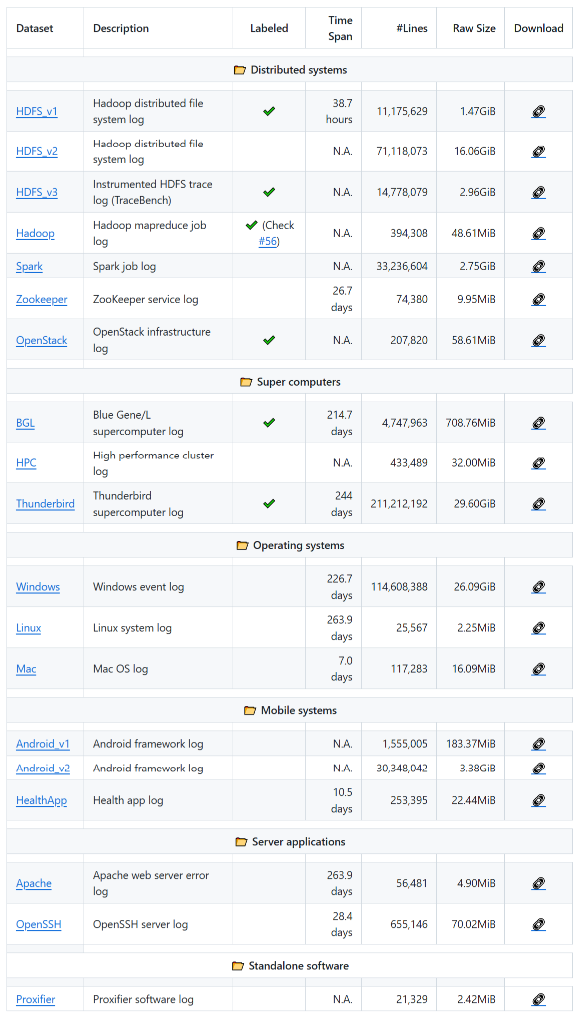Image resolution: width=579 pixels, height=1017 pixels.
Task: Follow the #56 issue link in Hadoop row
Action: 268,242
